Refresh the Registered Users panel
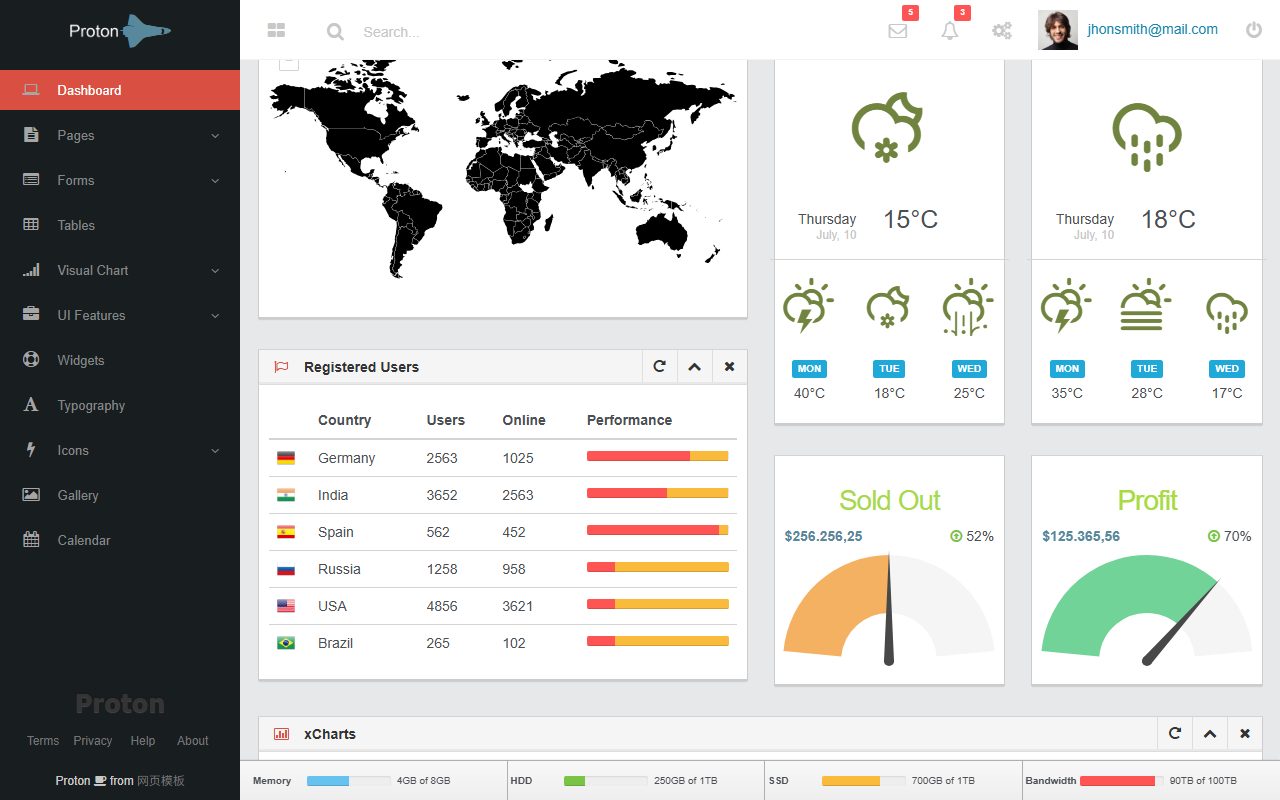 tap(660, 367)
